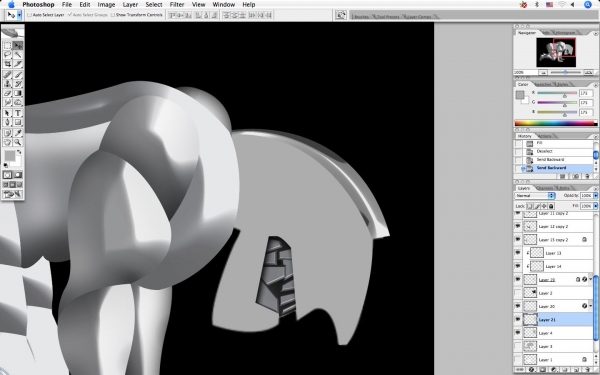Switch to the Swatches tab
Viewport: 600px width, 375px height.
point(543,84)
